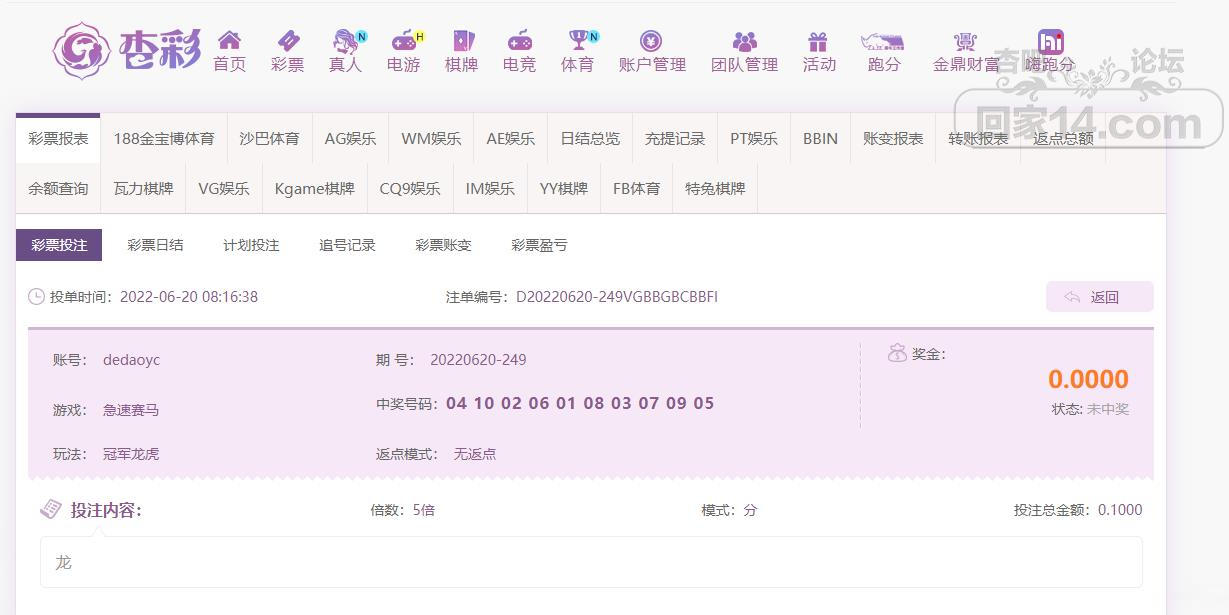Click the money bag icon beside 奖金
This screenshot has width=1229, height=615.
coord(897,353)
